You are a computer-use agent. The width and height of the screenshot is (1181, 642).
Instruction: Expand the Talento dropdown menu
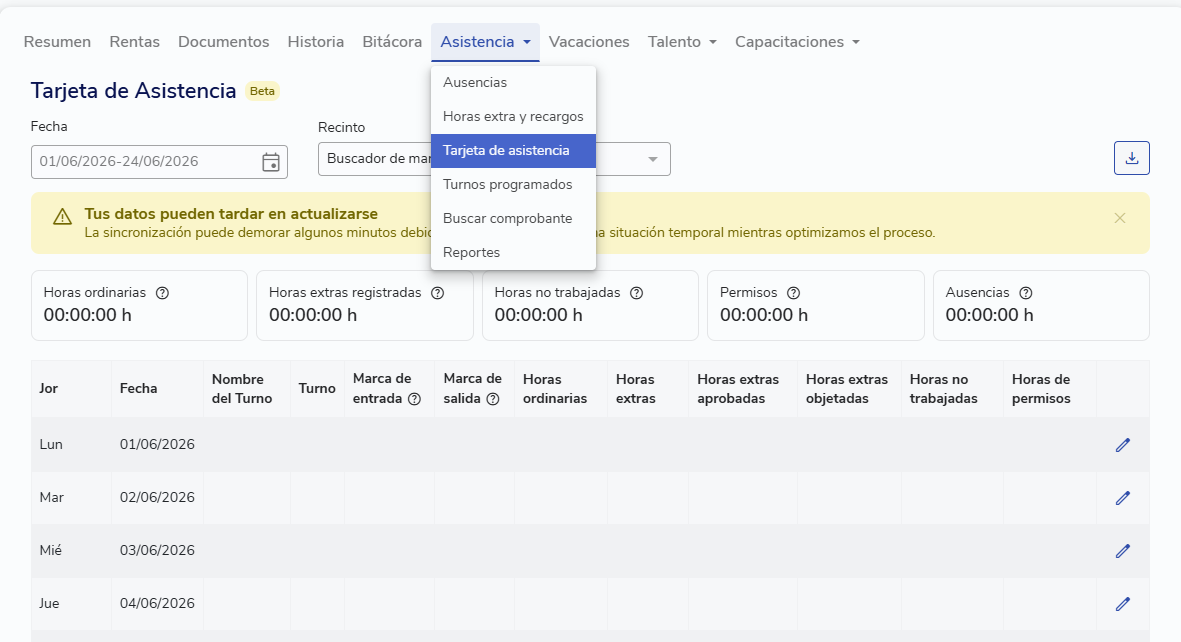pos(682,42)
